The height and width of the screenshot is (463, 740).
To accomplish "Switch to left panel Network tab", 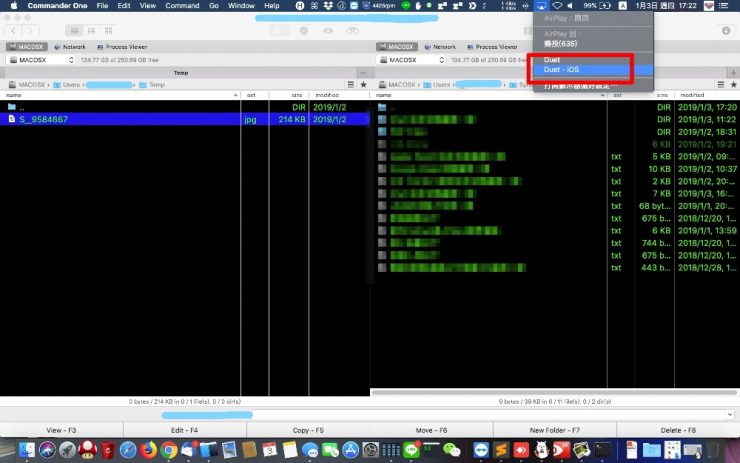I will coord(68,47).
